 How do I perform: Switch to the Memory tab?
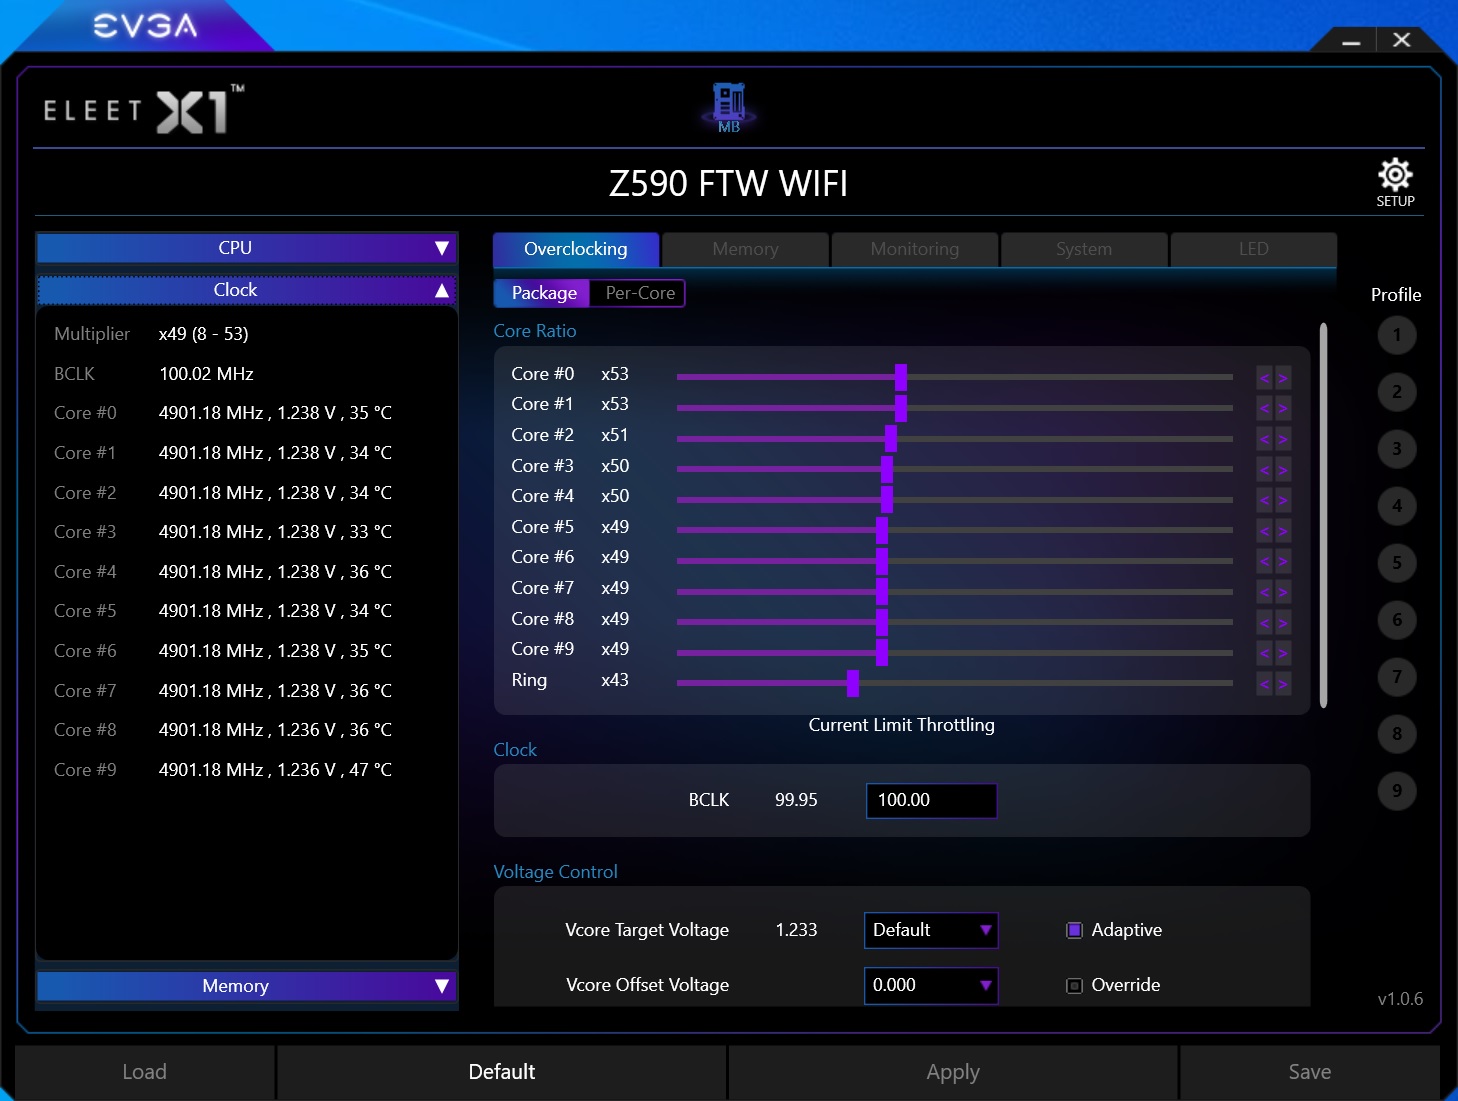[745, 249]
